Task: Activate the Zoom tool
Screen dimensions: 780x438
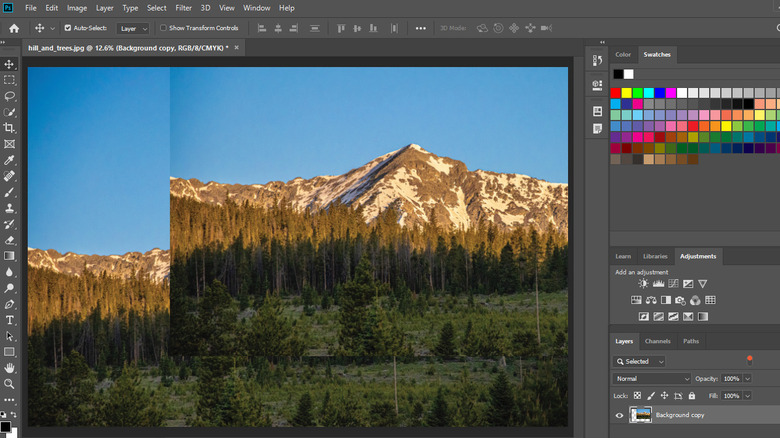Action: coord(10,384)
